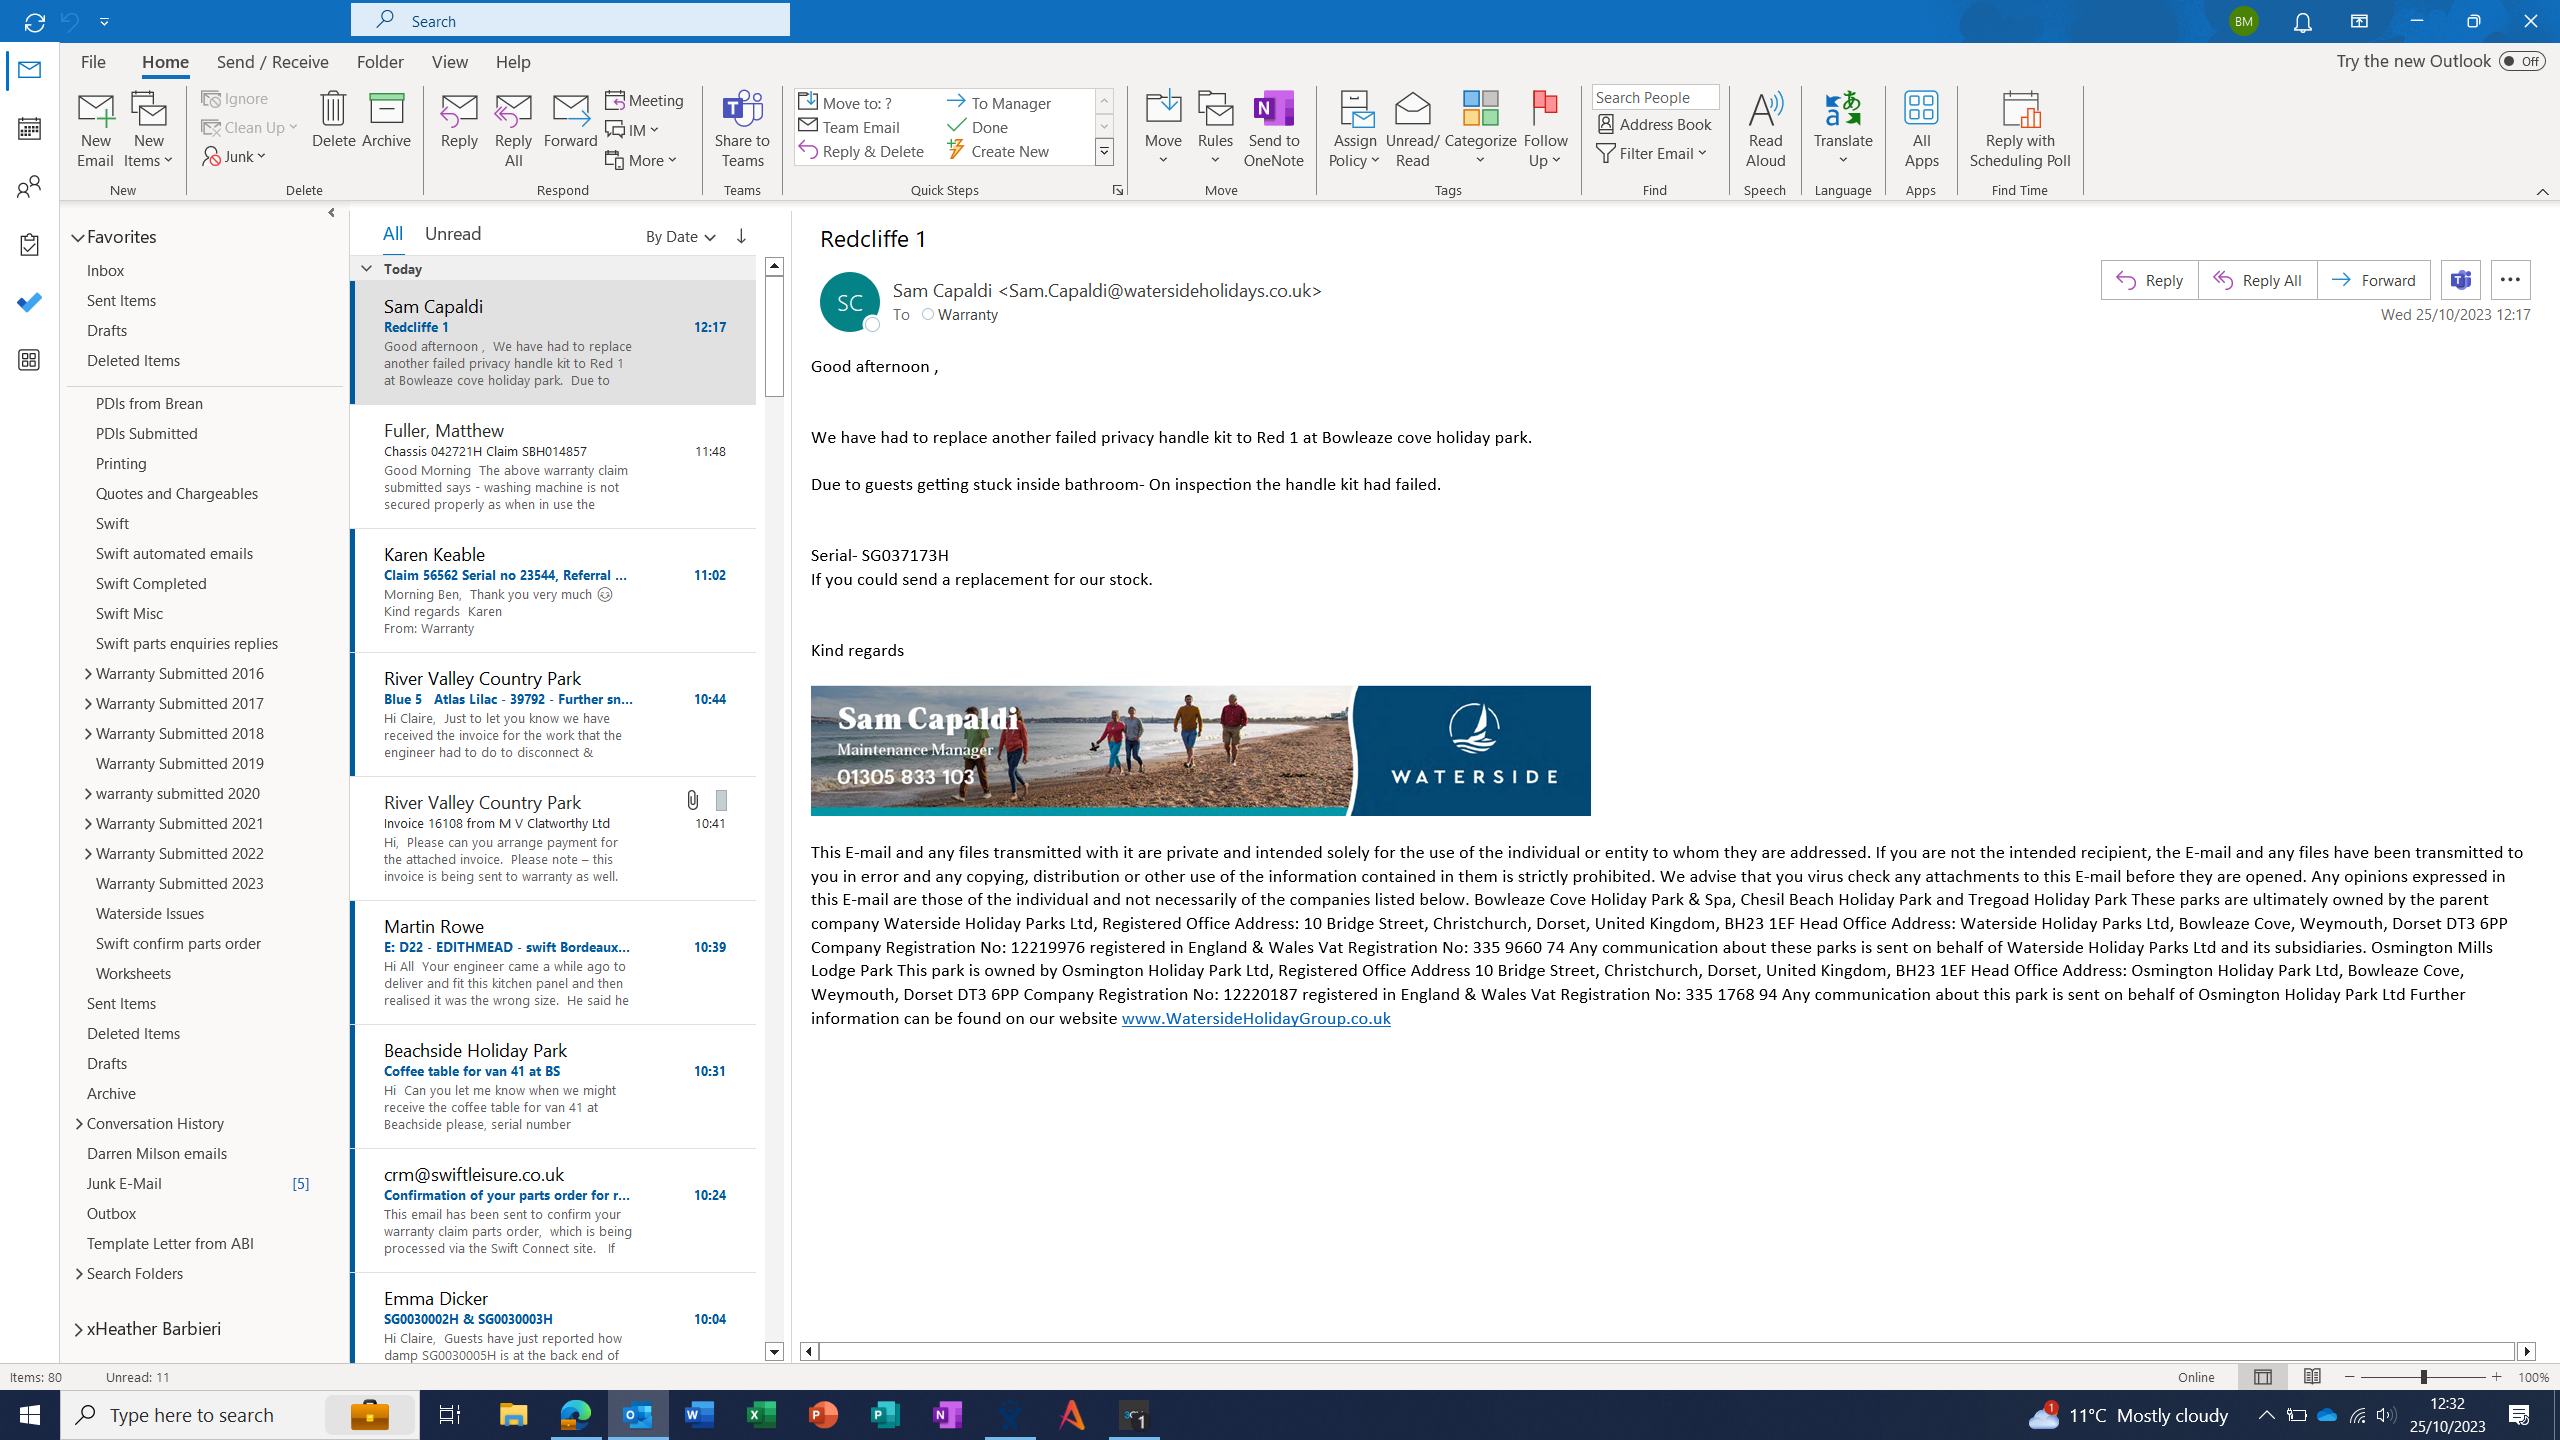Open the Send / Receive tab

[272, 62]
